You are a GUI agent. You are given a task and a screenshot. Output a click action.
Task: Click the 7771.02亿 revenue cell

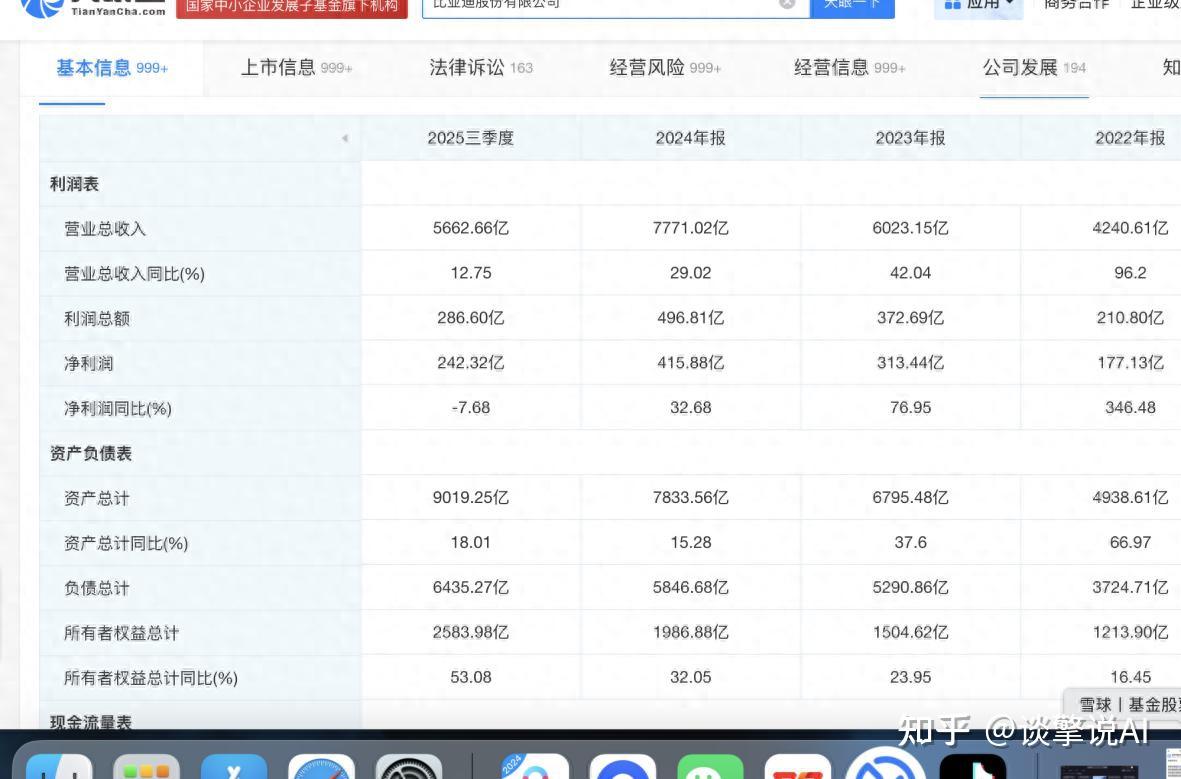[x=691, y=228]
